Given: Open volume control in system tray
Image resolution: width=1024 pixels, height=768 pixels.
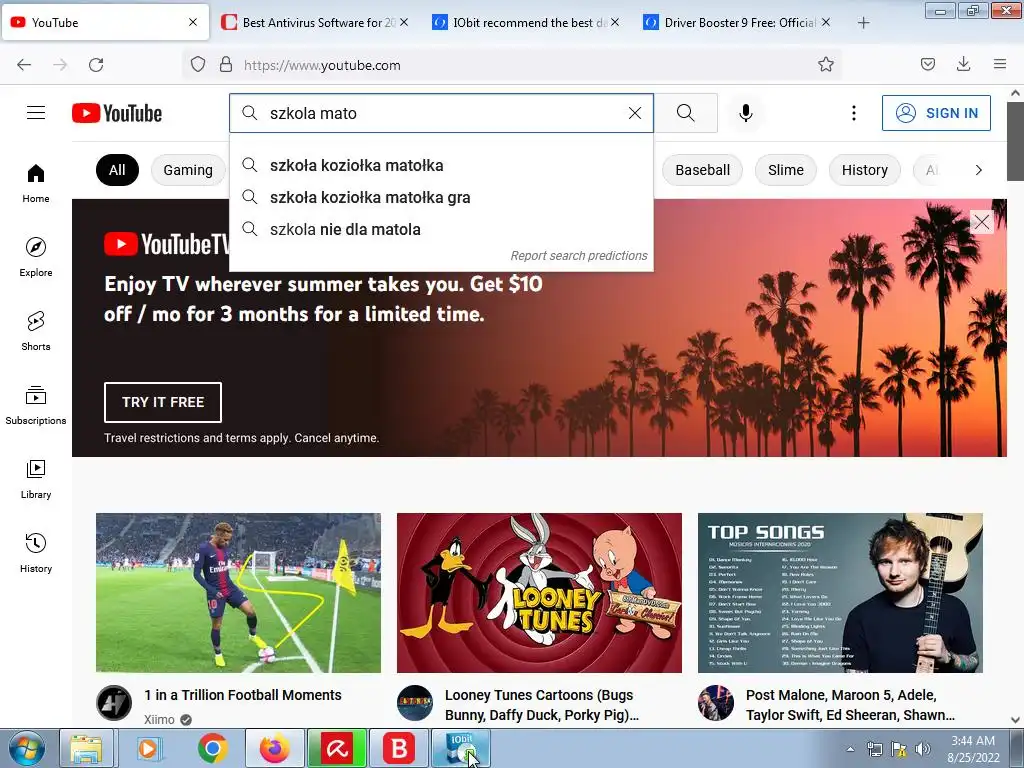Looking at the screenshot, I should point(923,749).
